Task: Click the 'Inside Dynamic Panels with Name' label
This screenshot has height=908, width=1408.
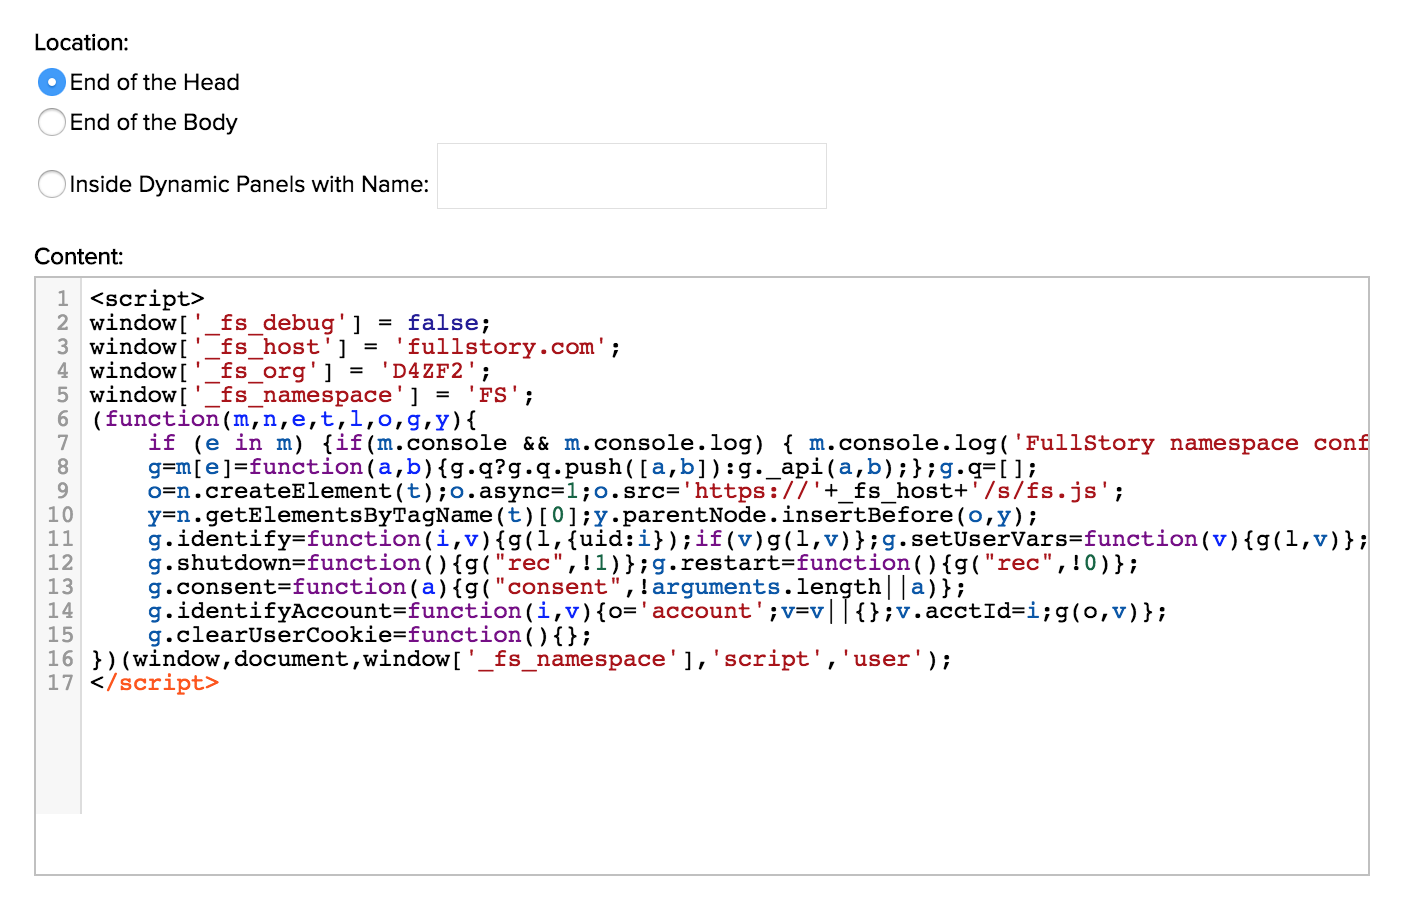Action: tap(249, 184)
